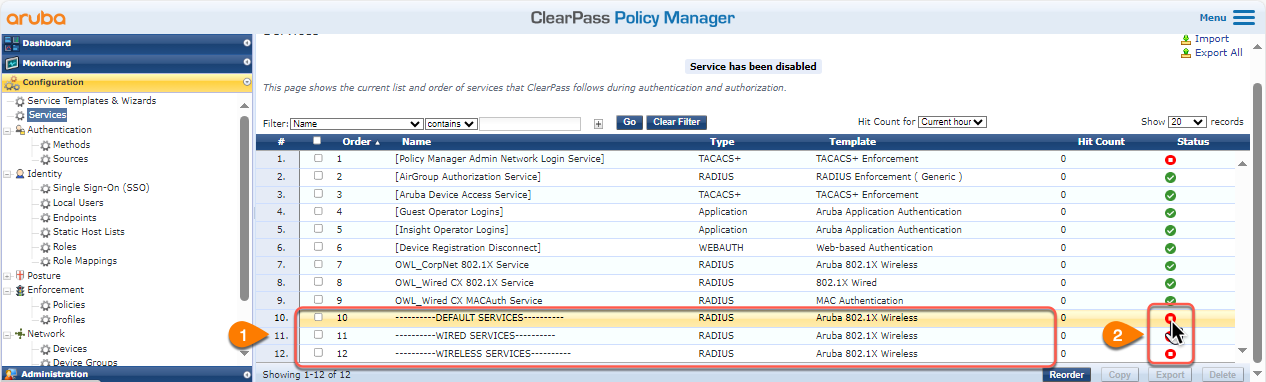This screenshot has width=1266, height=382.
Task: Collapse the Network tree node
Action: (8, 334)
